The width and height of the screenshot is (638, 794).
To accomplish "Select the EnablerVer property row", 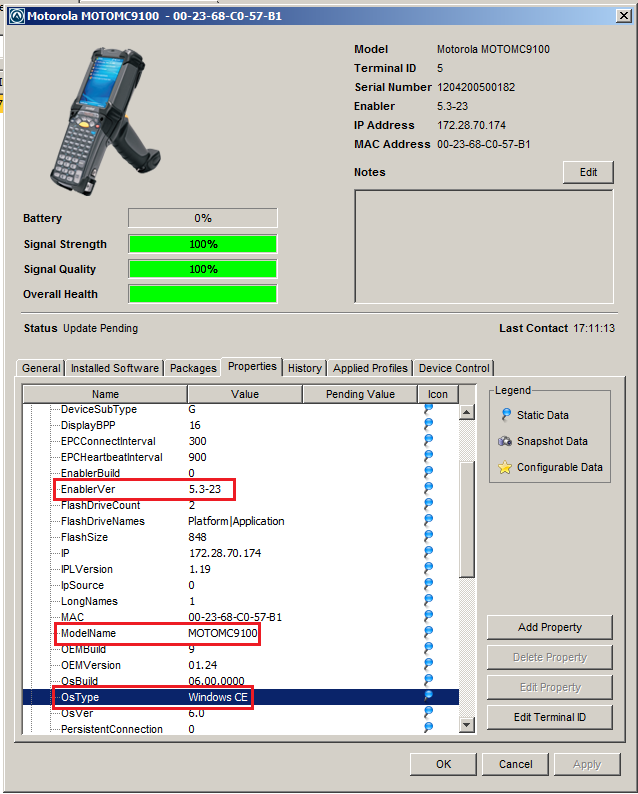I will coord(241,489).
